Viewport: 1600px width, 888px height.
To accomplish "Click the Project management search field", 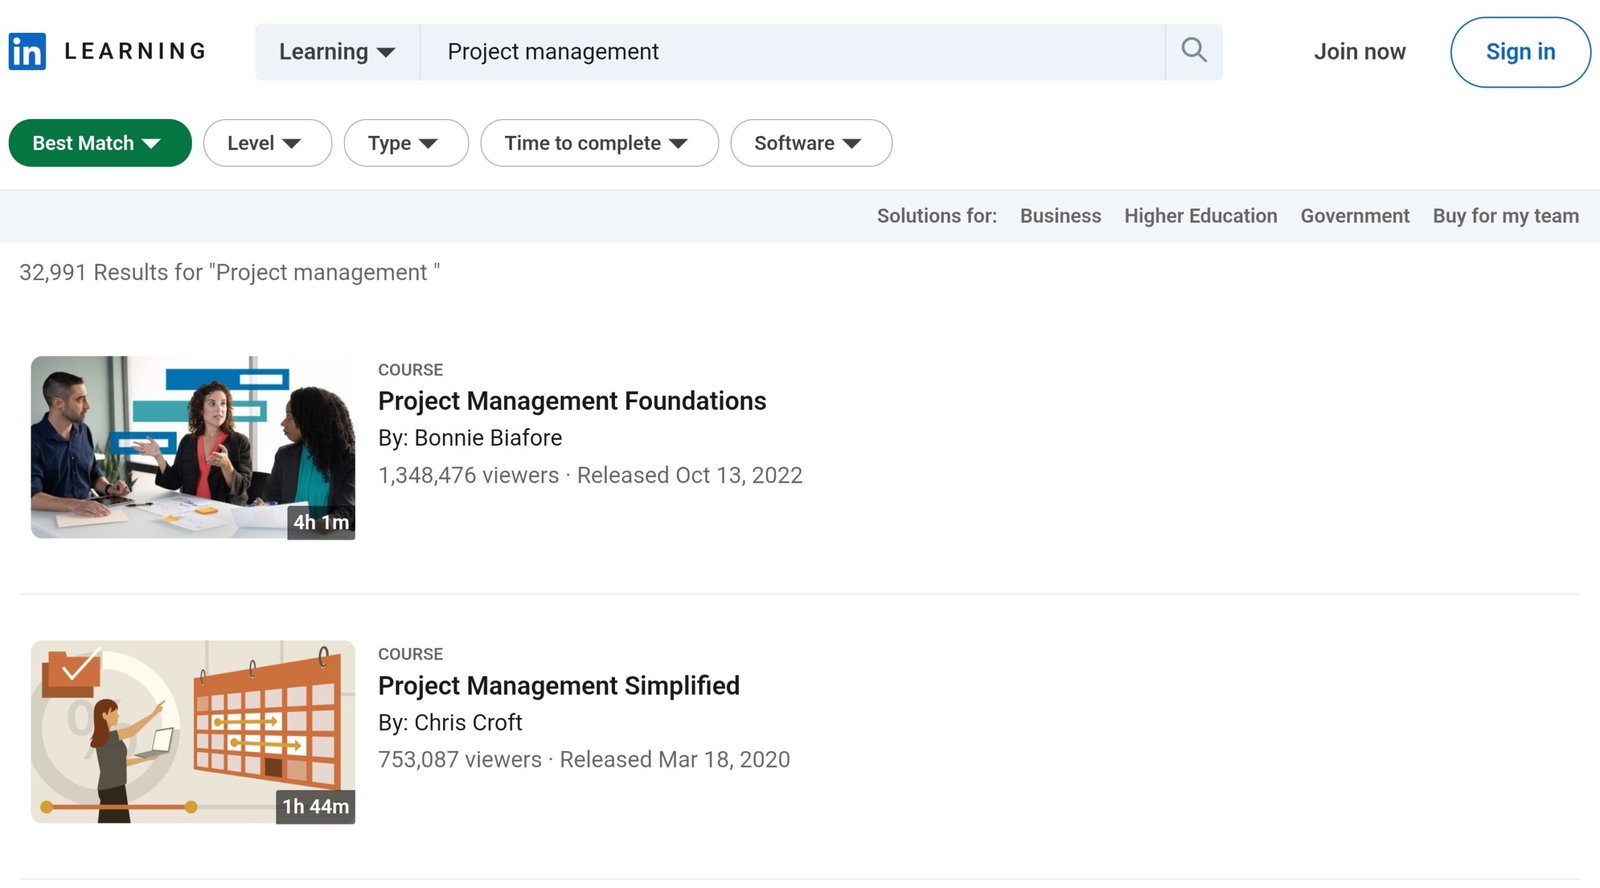I will (792, 52).
